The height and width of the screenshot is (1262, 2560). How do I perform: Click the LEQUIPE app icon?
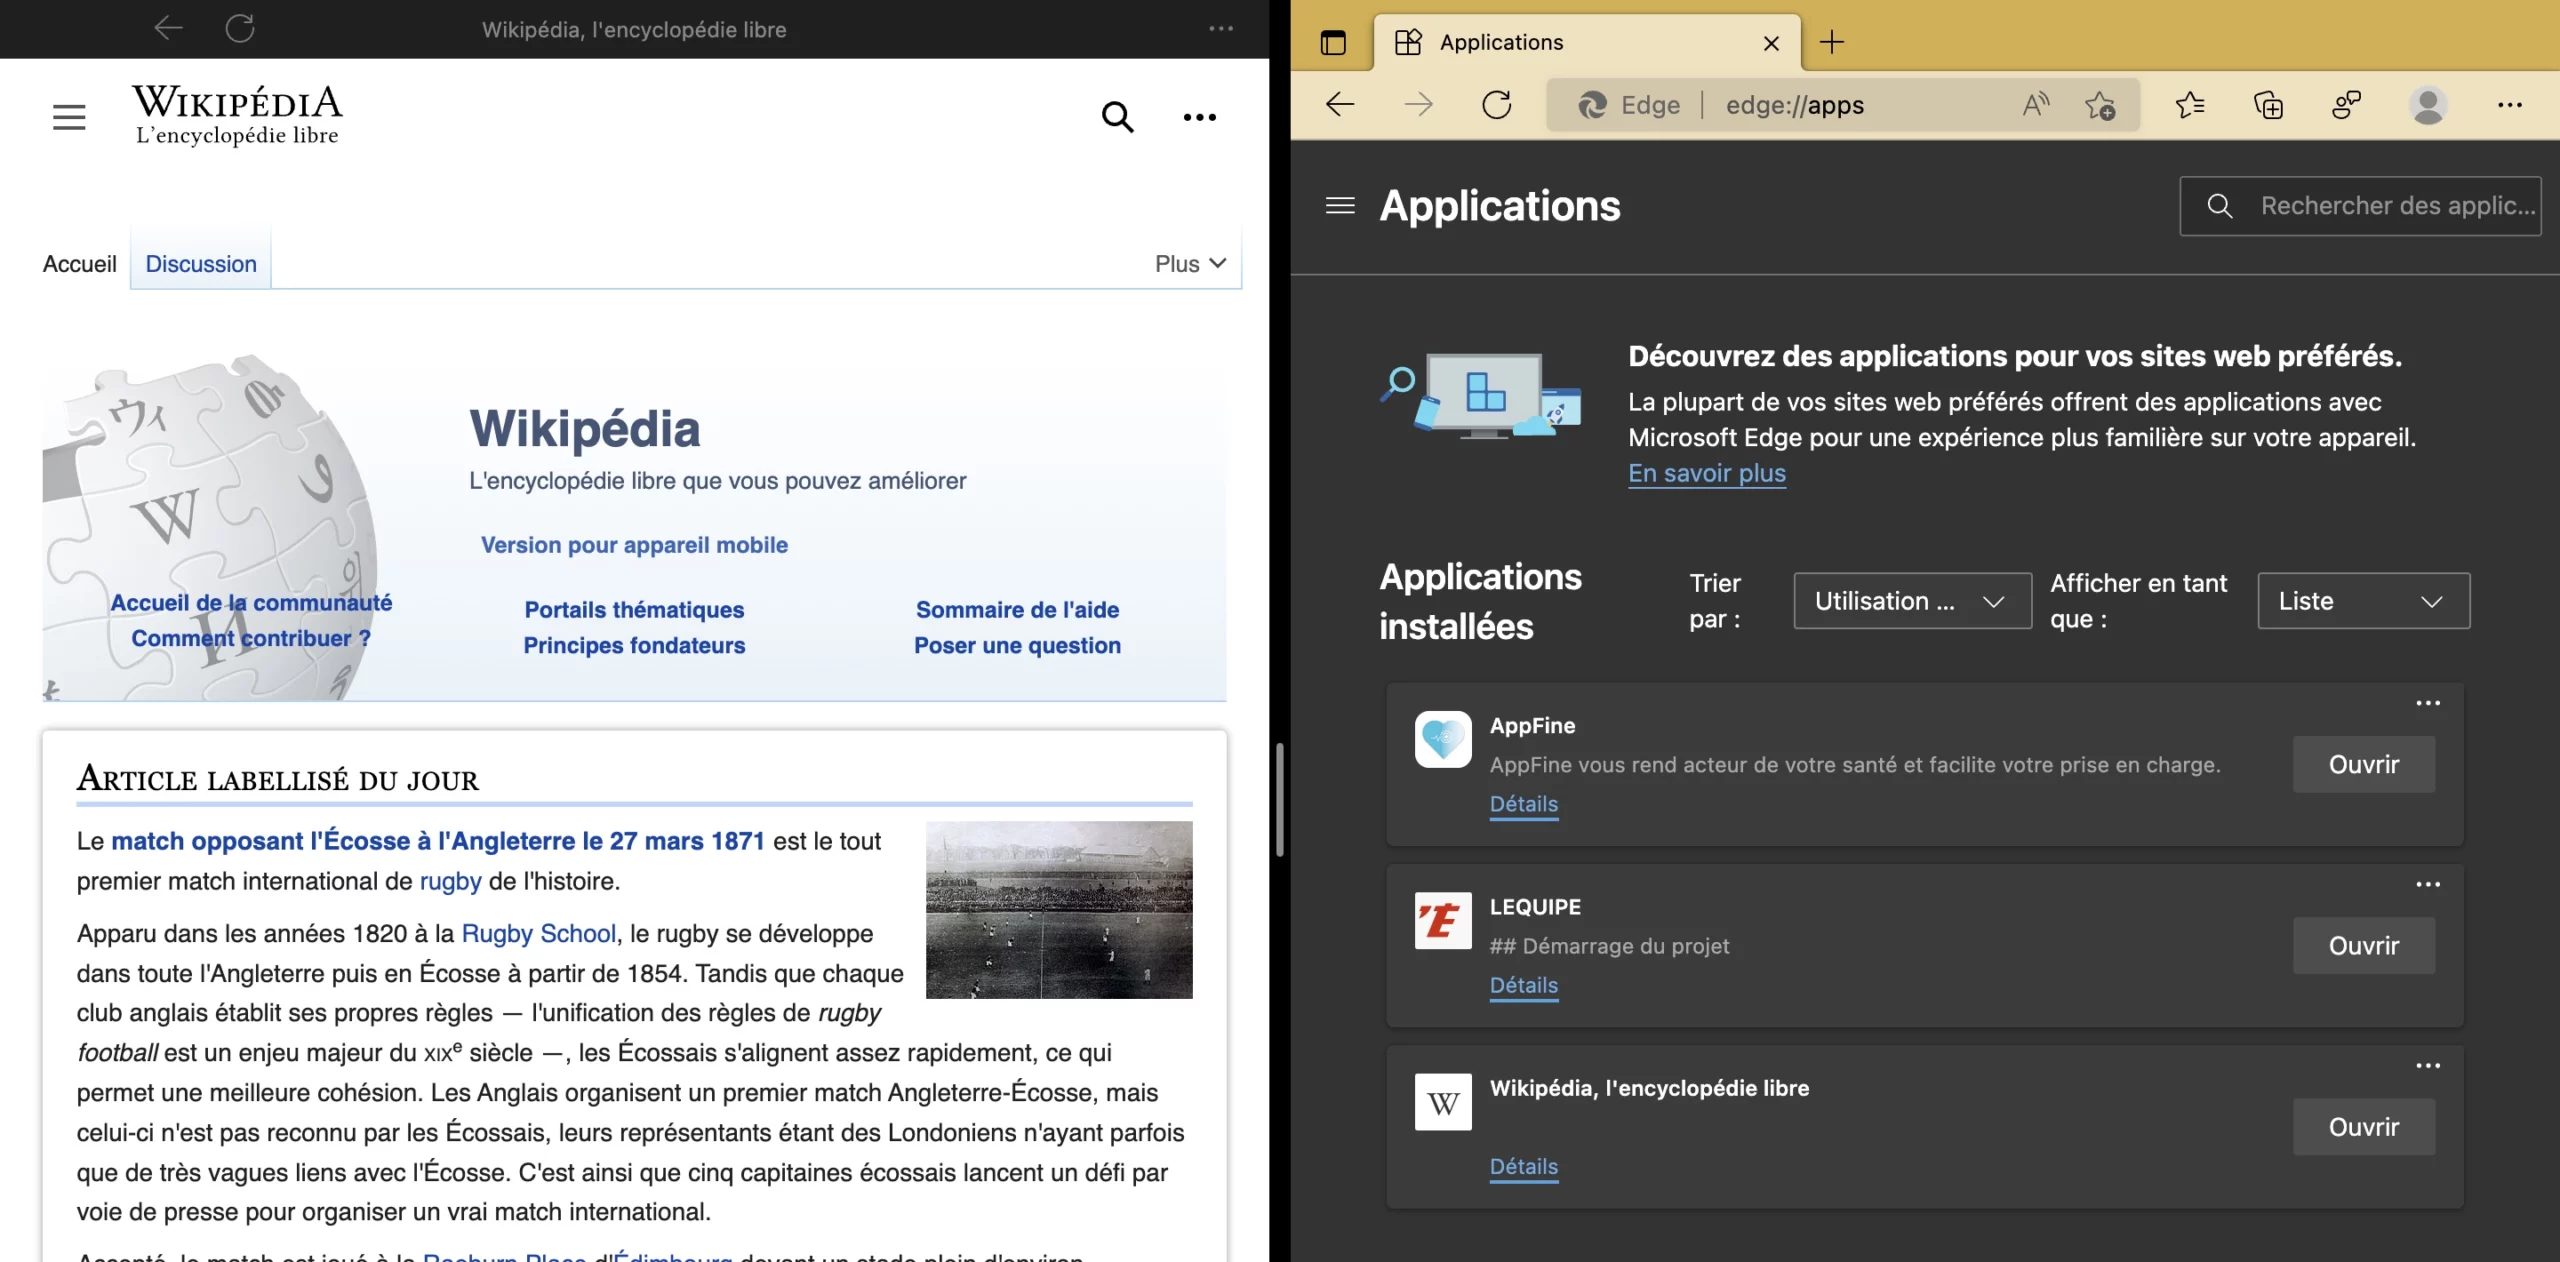pos(1442,920)
